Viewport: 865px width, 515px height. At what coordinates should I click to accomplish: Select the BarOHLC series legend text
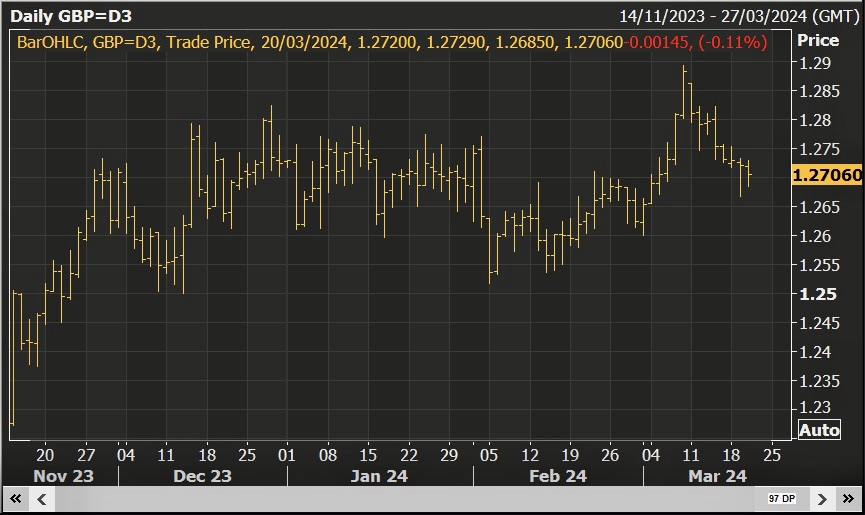tap(49, 42)
